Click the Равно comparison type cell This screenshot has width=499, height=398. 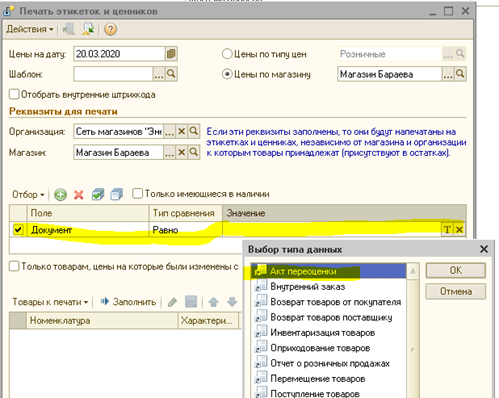pos(186,230)
